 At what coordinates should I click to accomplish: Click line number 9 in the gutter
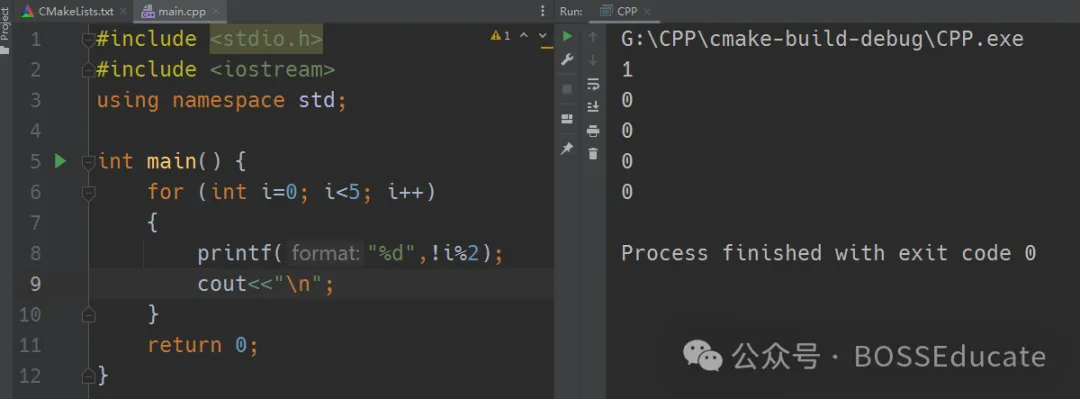point(36,284)
